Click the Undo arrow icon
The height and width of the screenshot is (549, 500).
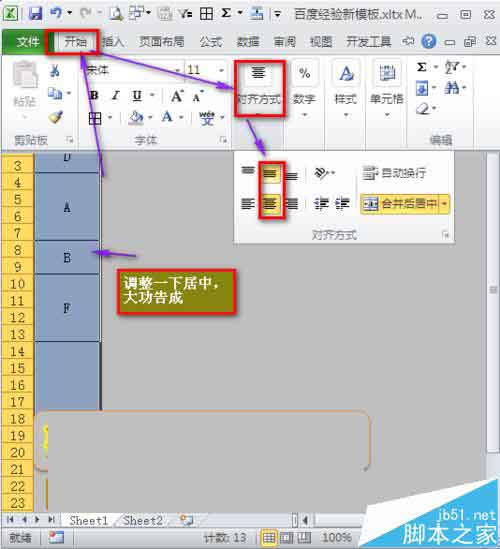click(x=56, y=13)
